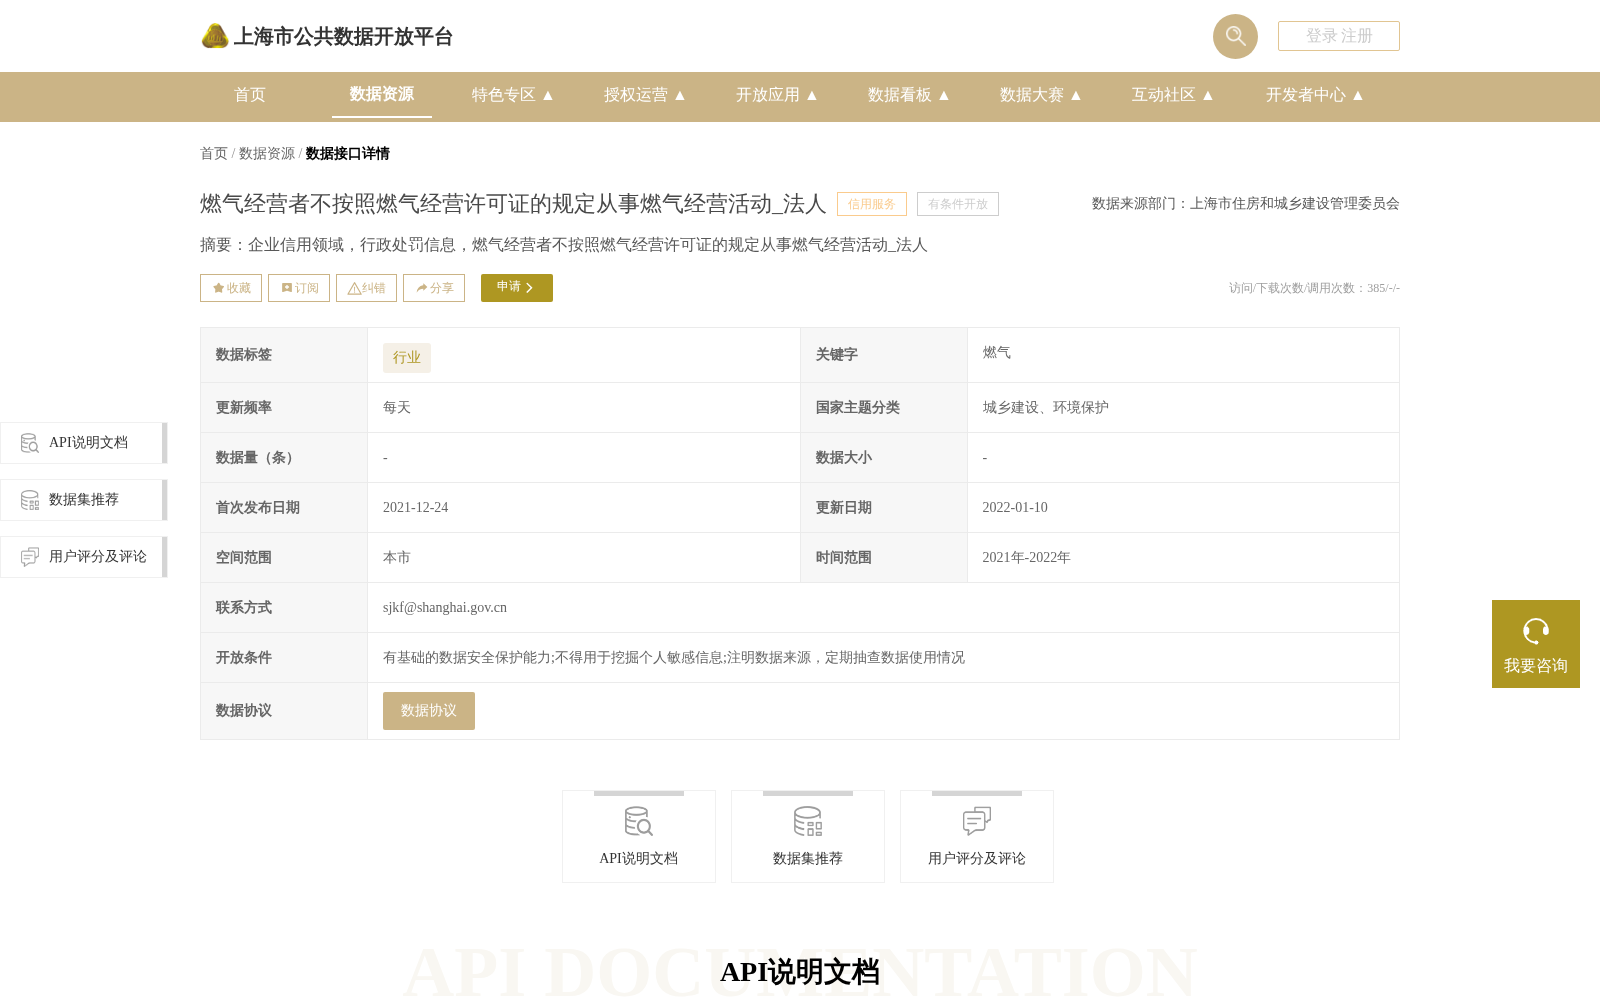This screenshot has width=1600, height=1000.
Task: Click the 每天 update frequency value
Action: [397, 408]
